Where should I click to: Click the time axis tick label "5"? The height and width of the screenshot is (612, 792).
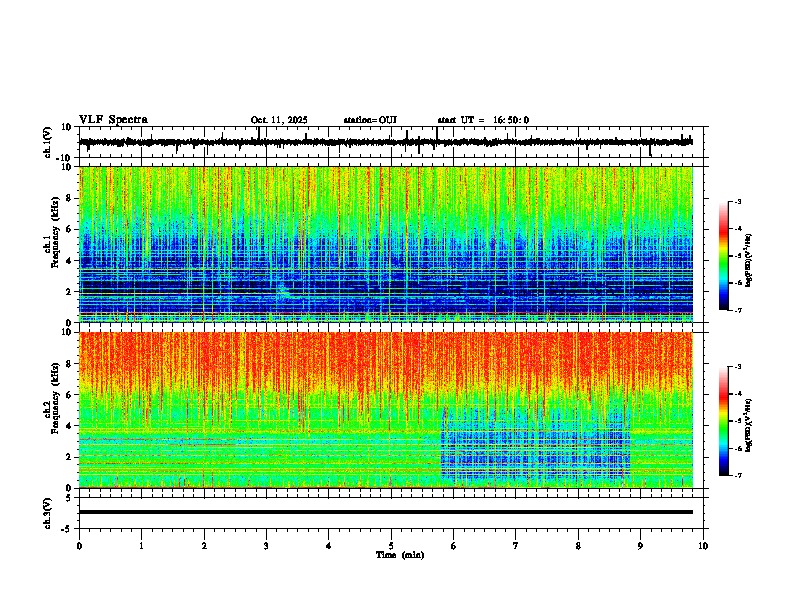click(391, 546)
